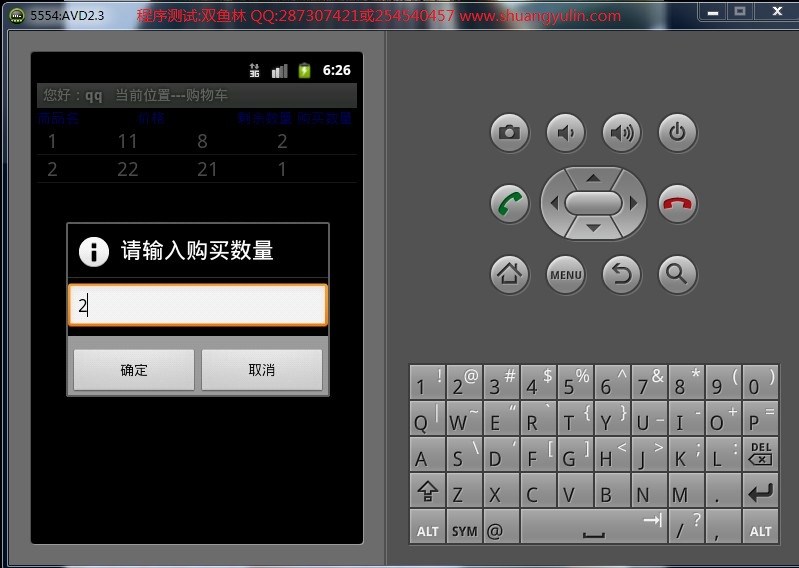Click the 确定 confirm button
799x568 pixels.
point(134,370)
